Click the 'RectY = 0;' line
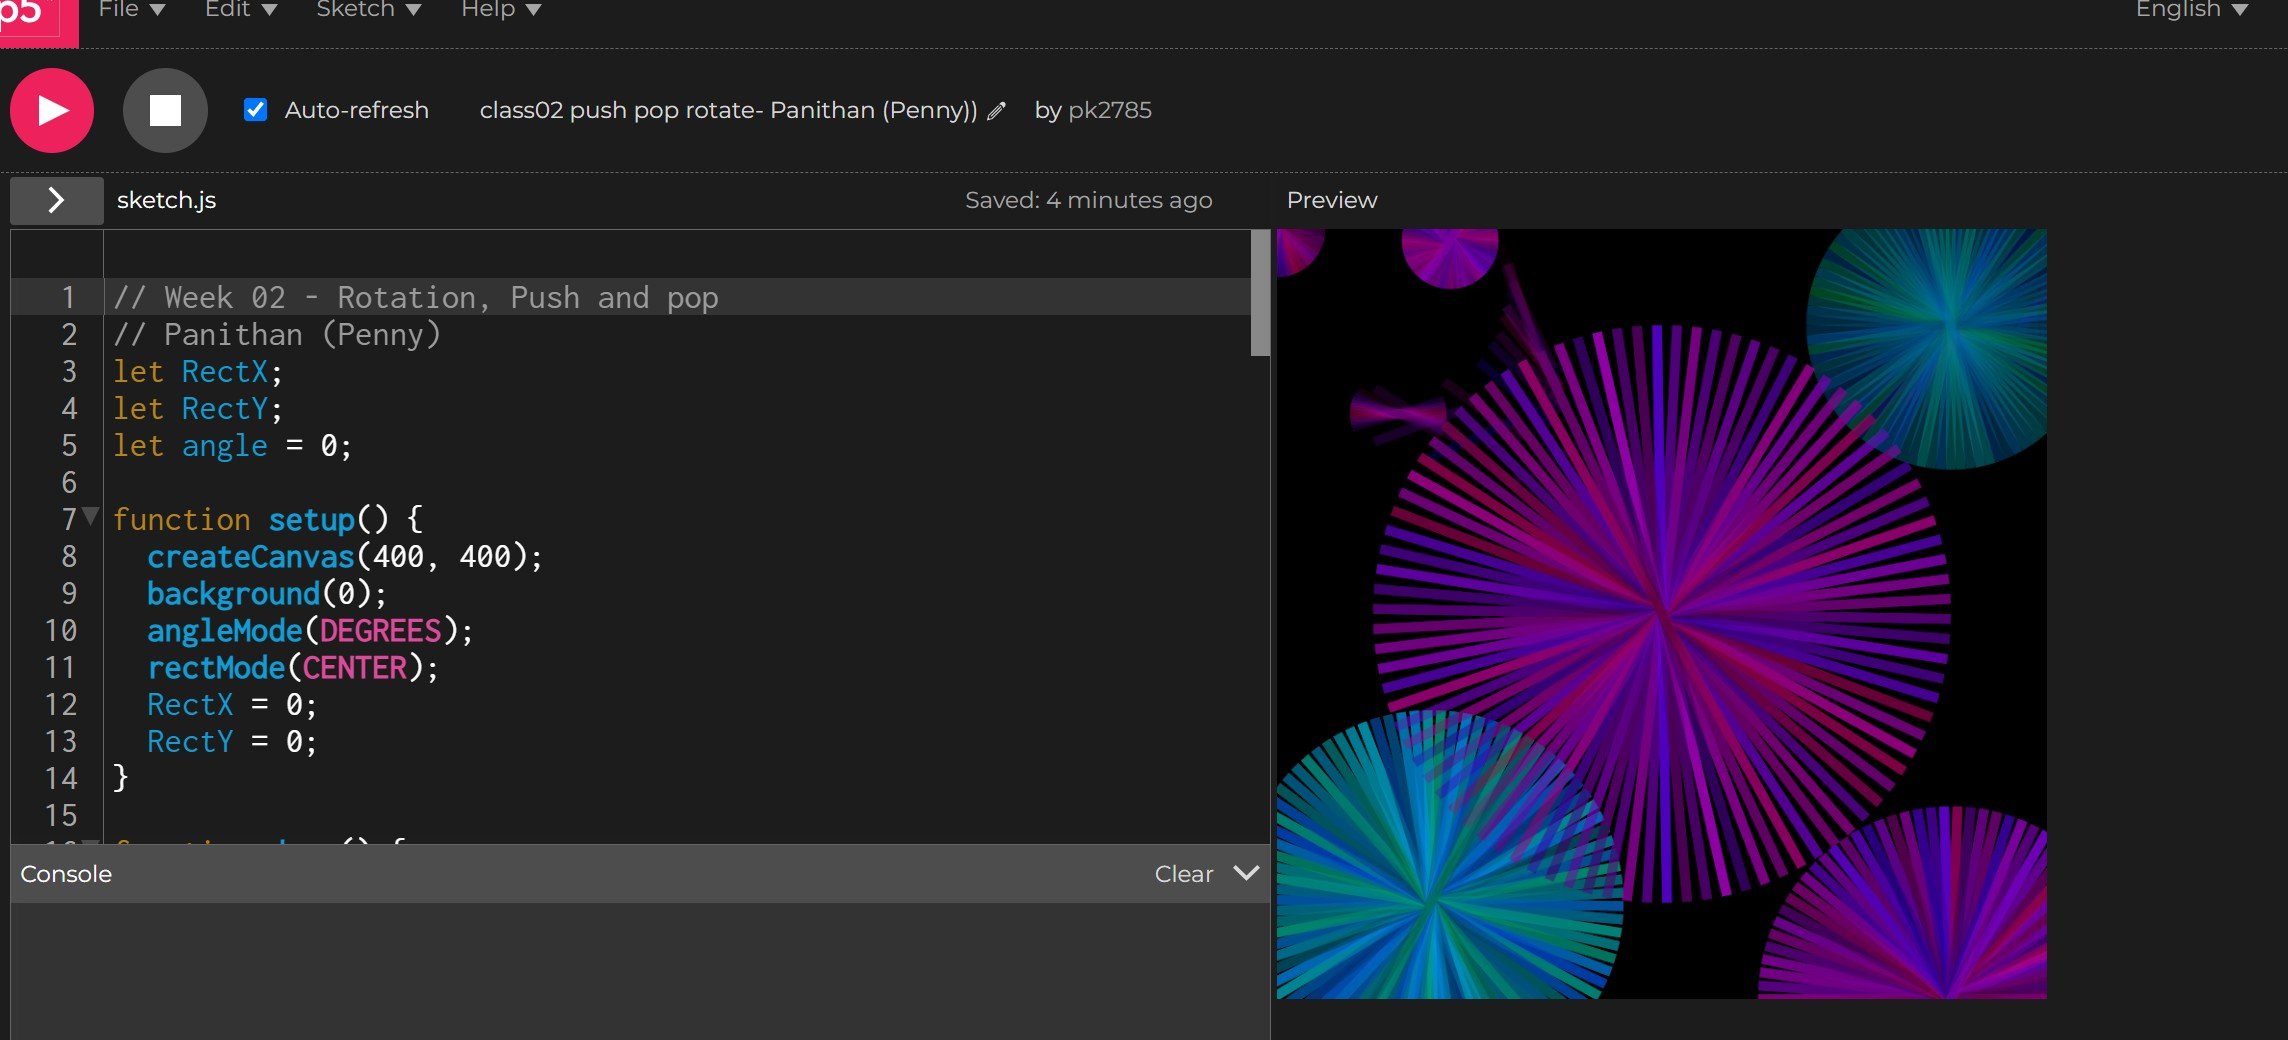Viewport: 2288px width, 1040px height. point(232,741)
